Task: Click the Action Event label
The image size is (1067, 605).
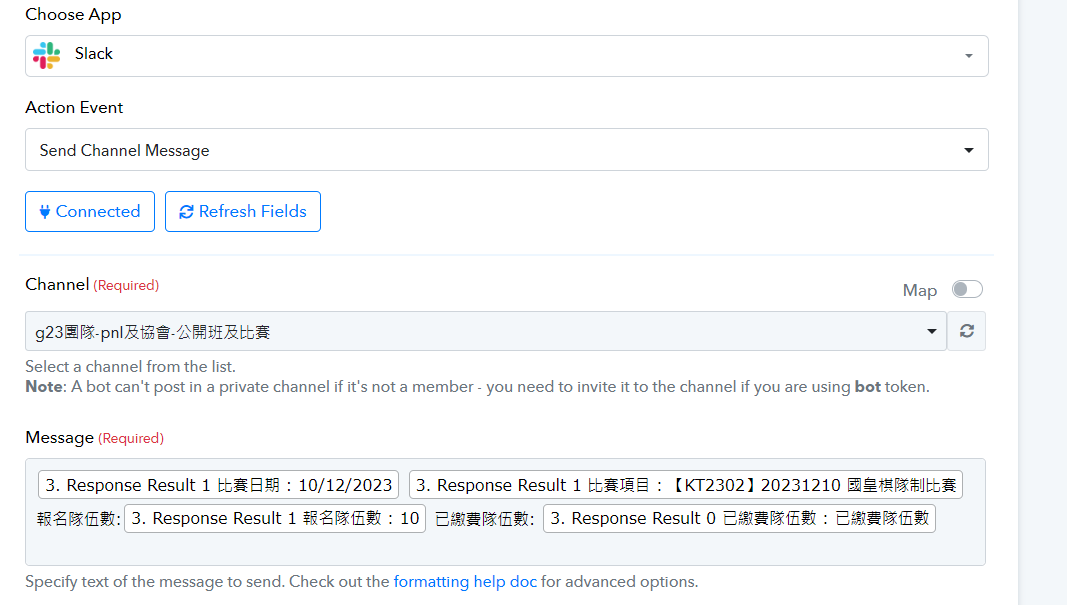Action: [x=74, y=108]
